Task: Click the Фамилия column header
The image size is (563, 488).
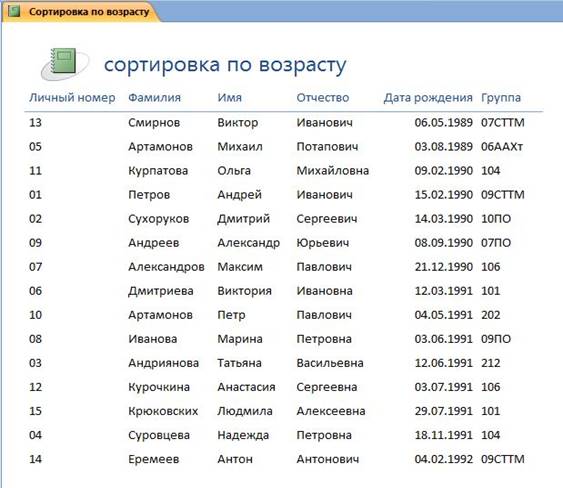Action: pyautogui.click(x=154, y=98)
